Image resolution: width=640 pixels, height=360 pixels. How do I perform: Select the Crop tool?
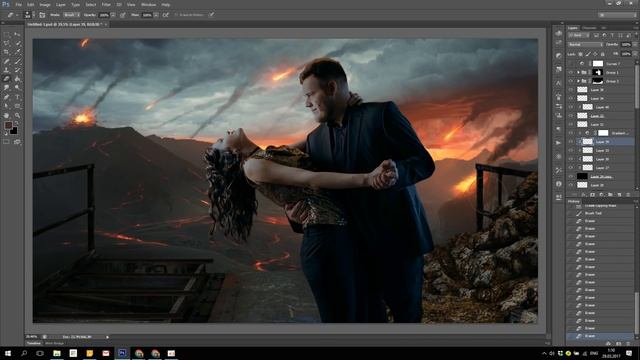click(7, 52)
